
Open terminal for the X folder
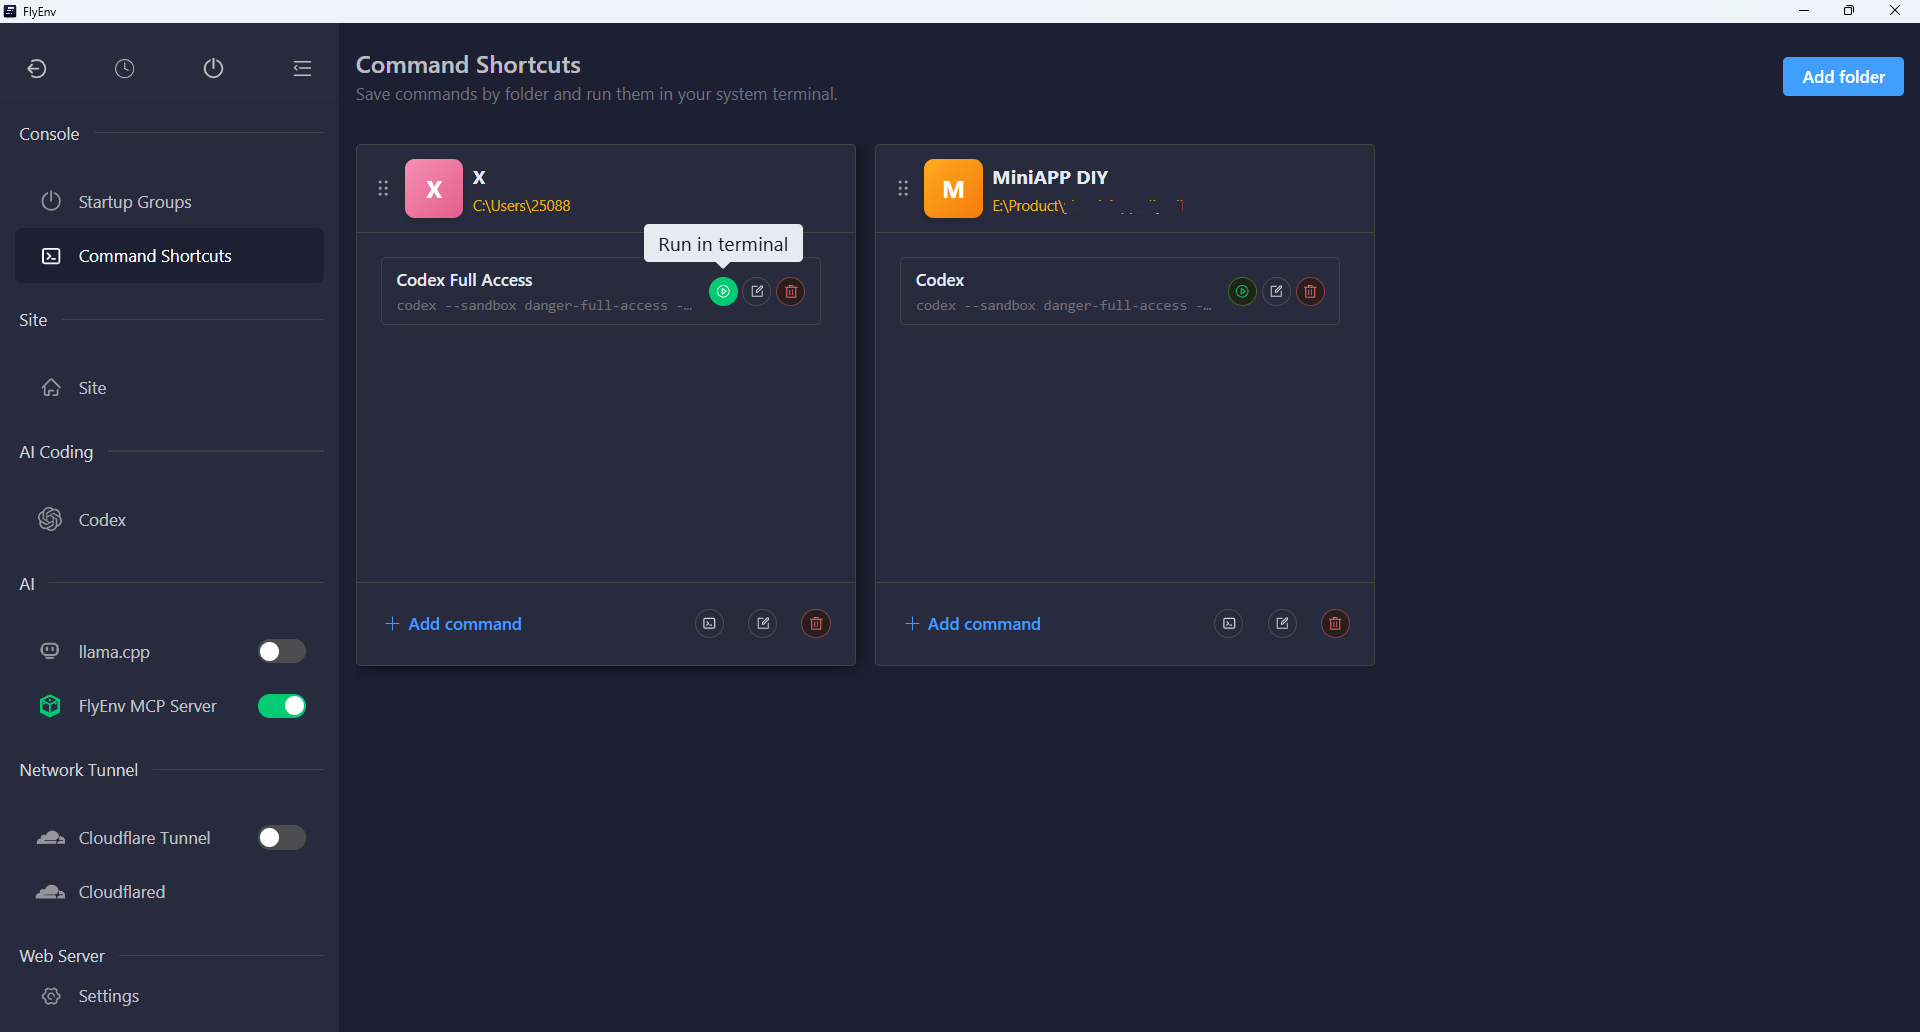click(709, 623)
